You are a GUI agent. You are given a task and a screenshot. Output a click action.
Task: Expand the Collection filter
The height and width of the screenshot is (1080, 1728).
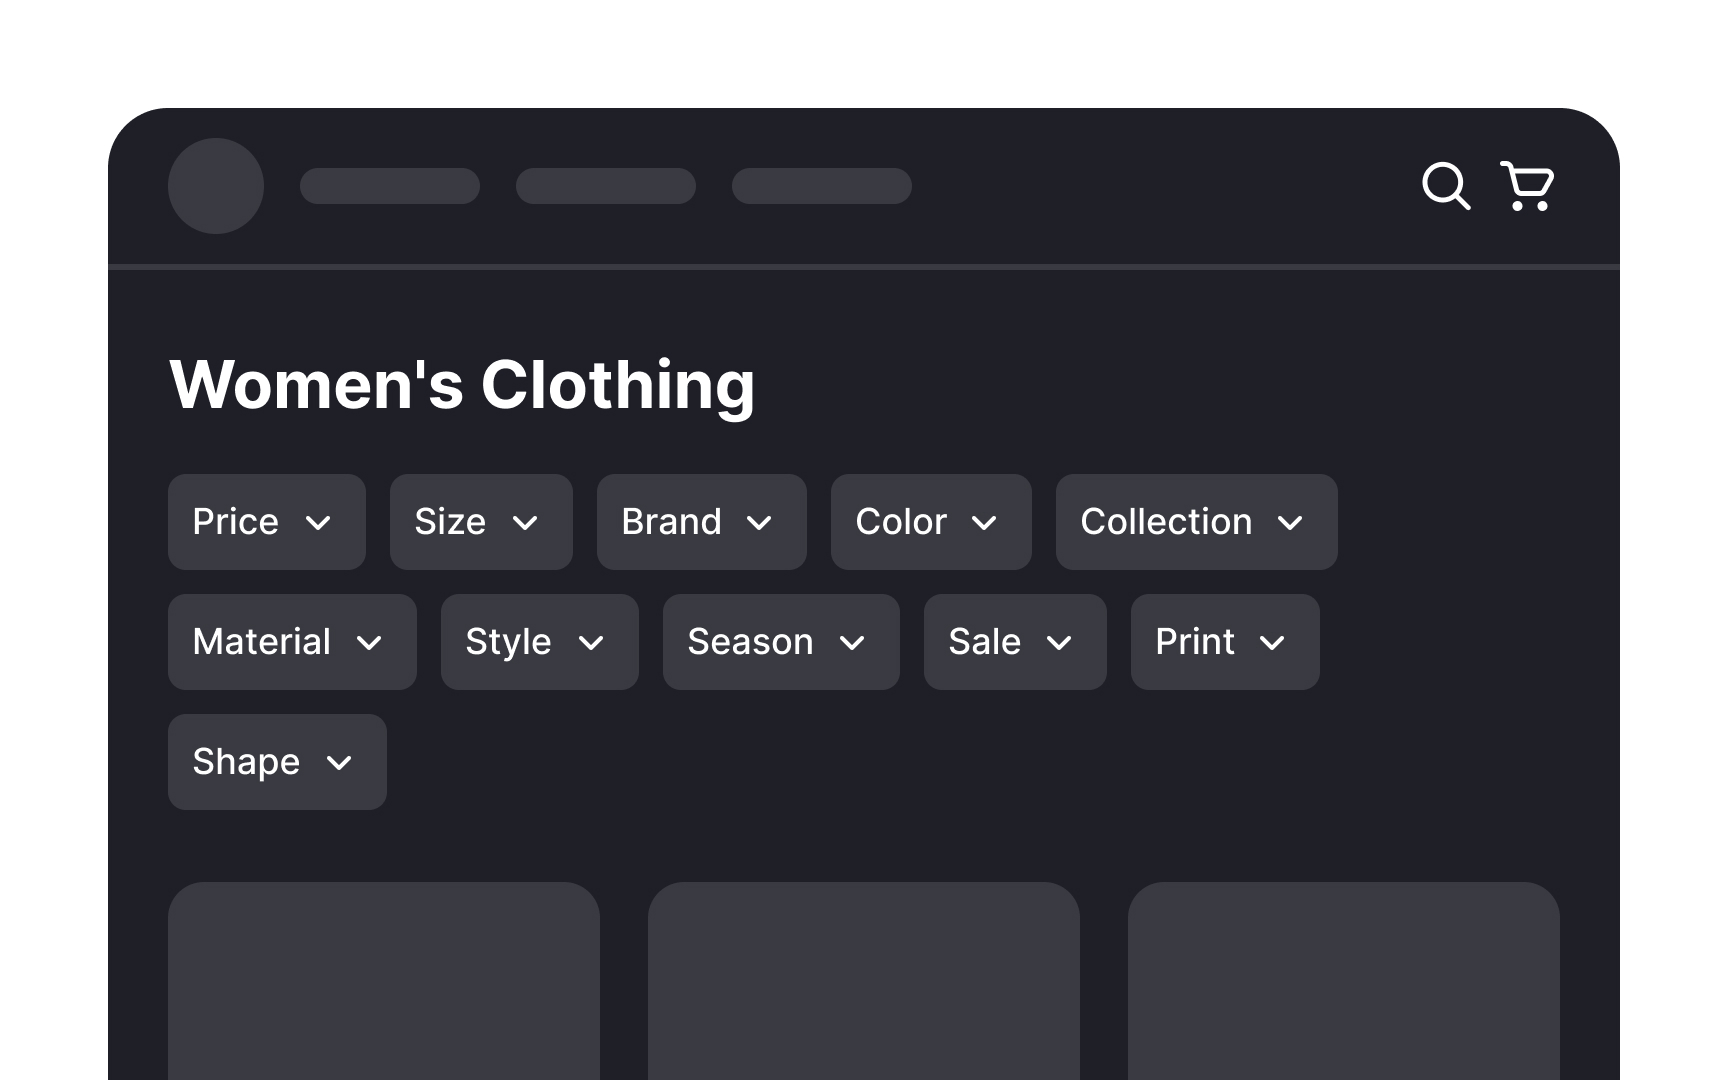pos(1197,522)
